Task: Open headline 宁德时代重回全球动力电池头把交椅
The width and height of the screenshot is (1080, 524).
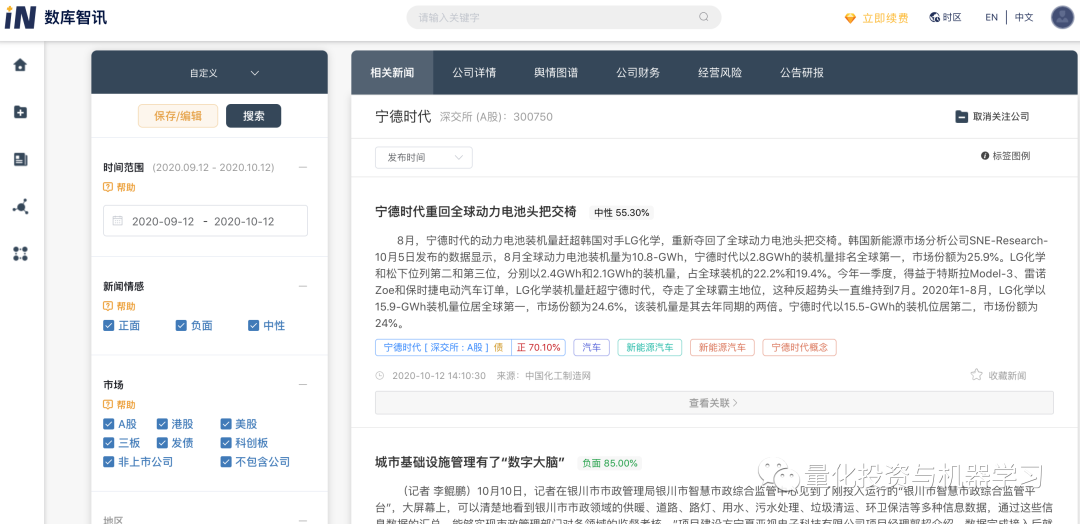Action: [x=476, y=211]
